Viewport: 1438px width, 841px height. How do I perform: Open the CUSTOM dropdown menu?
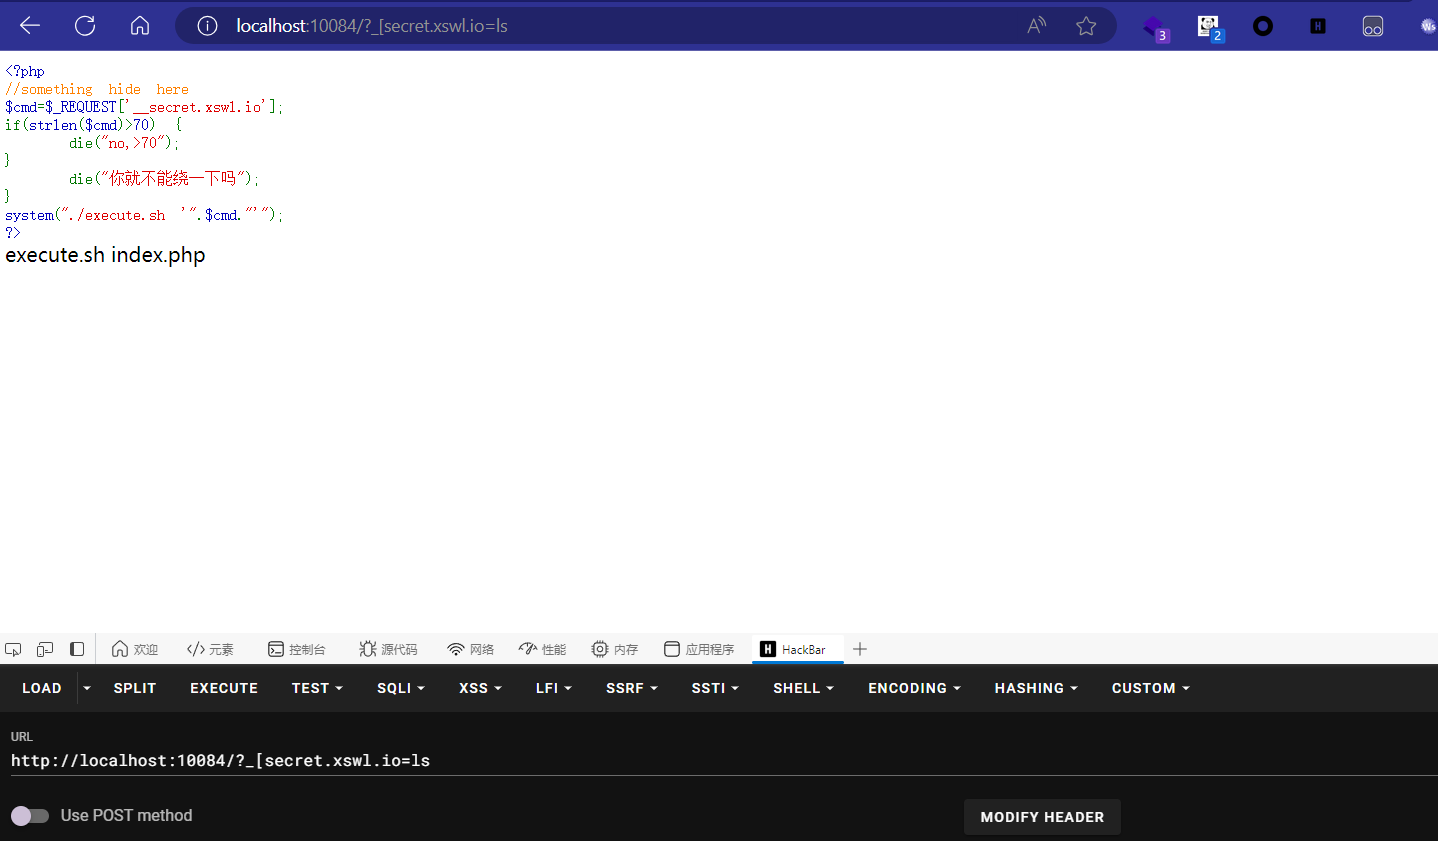pos(1151,688)
